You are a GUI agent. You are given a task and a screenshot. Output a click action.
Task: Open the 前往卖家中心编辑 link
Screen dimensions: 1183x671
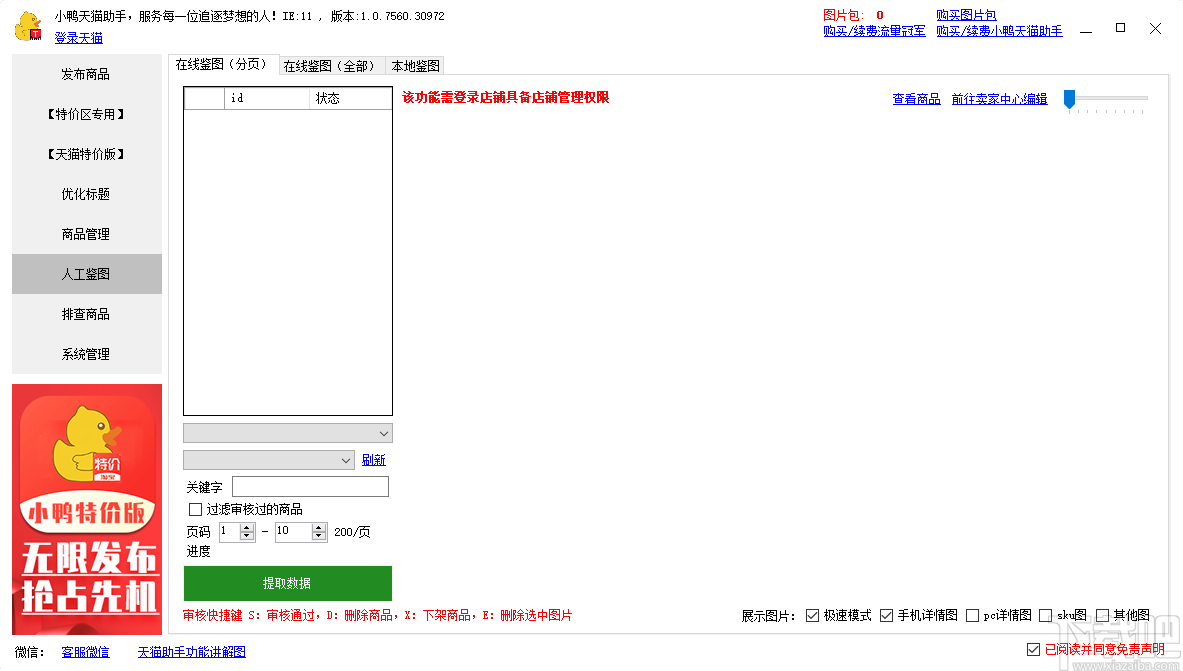coord(999,99)
